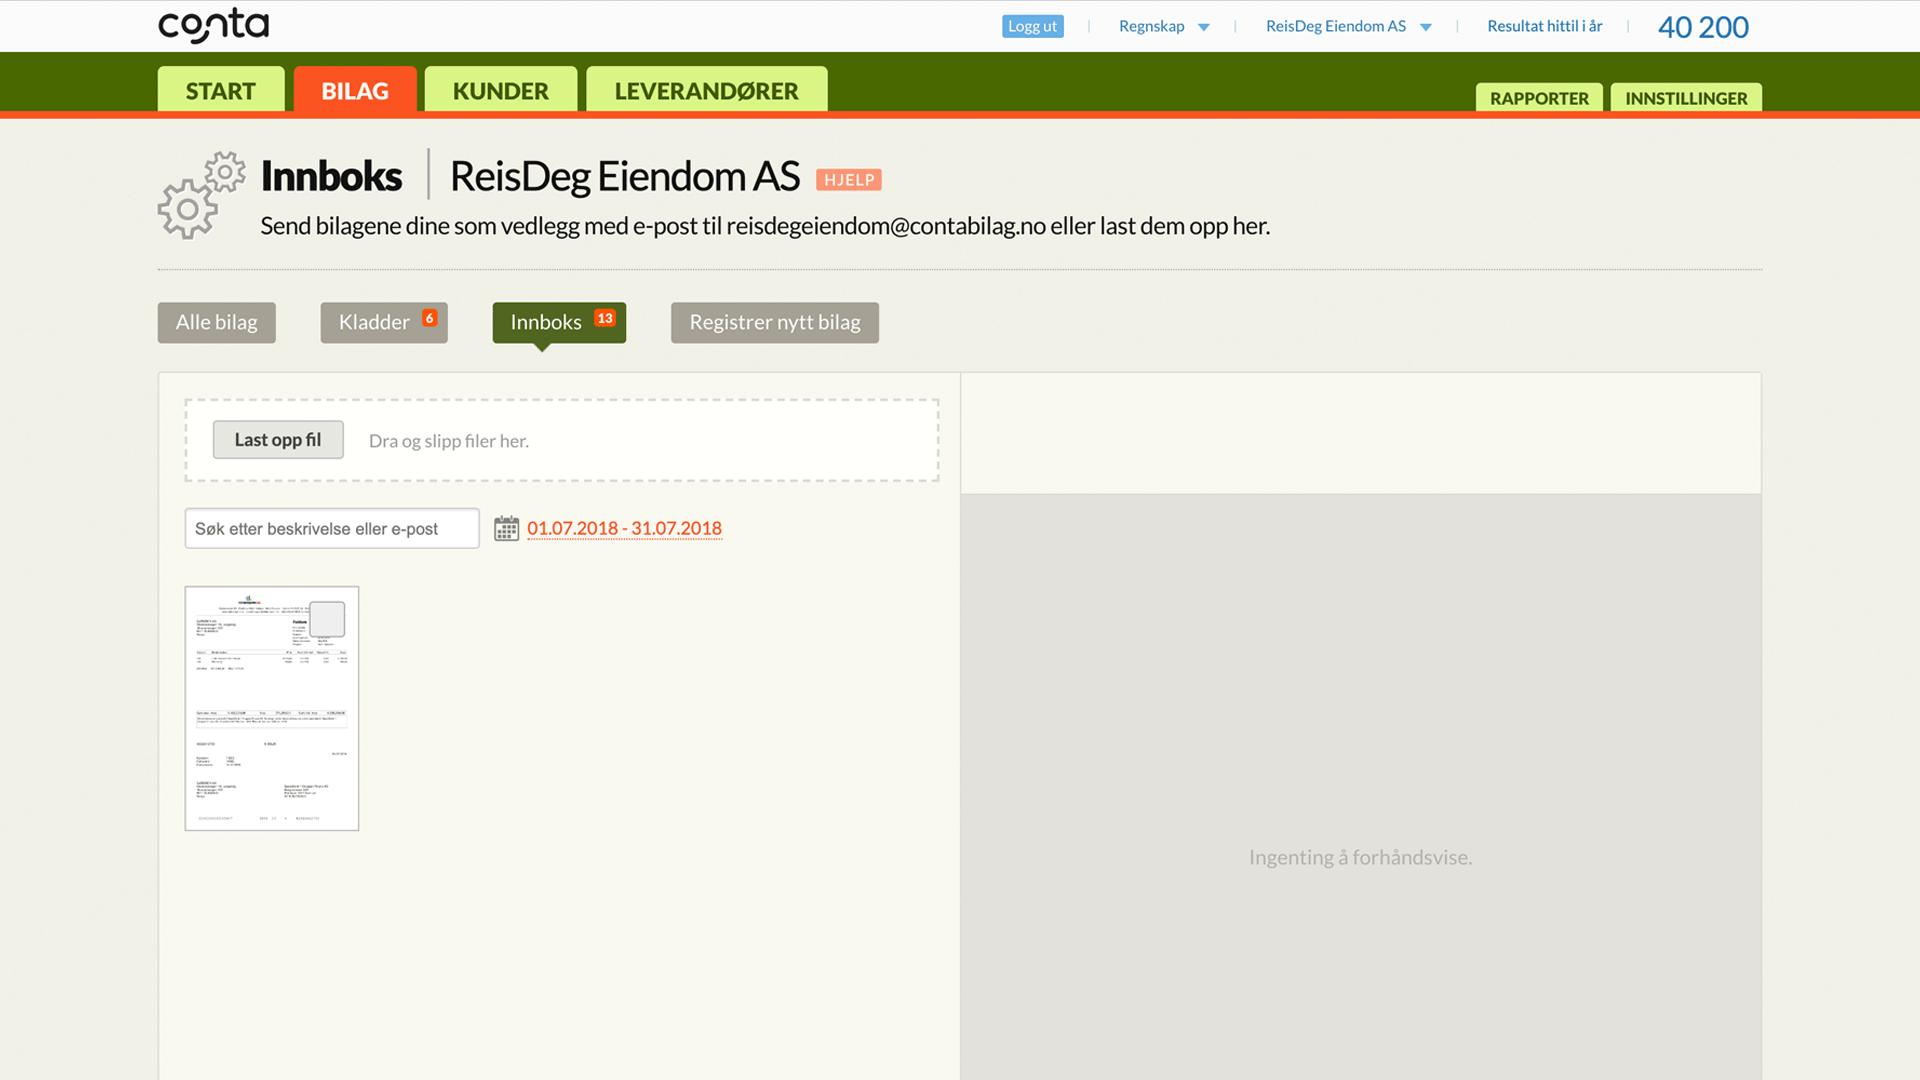Click the Innboks 13 count badge
Viewport: 1920px width, 1080px height.
point(605,318)
